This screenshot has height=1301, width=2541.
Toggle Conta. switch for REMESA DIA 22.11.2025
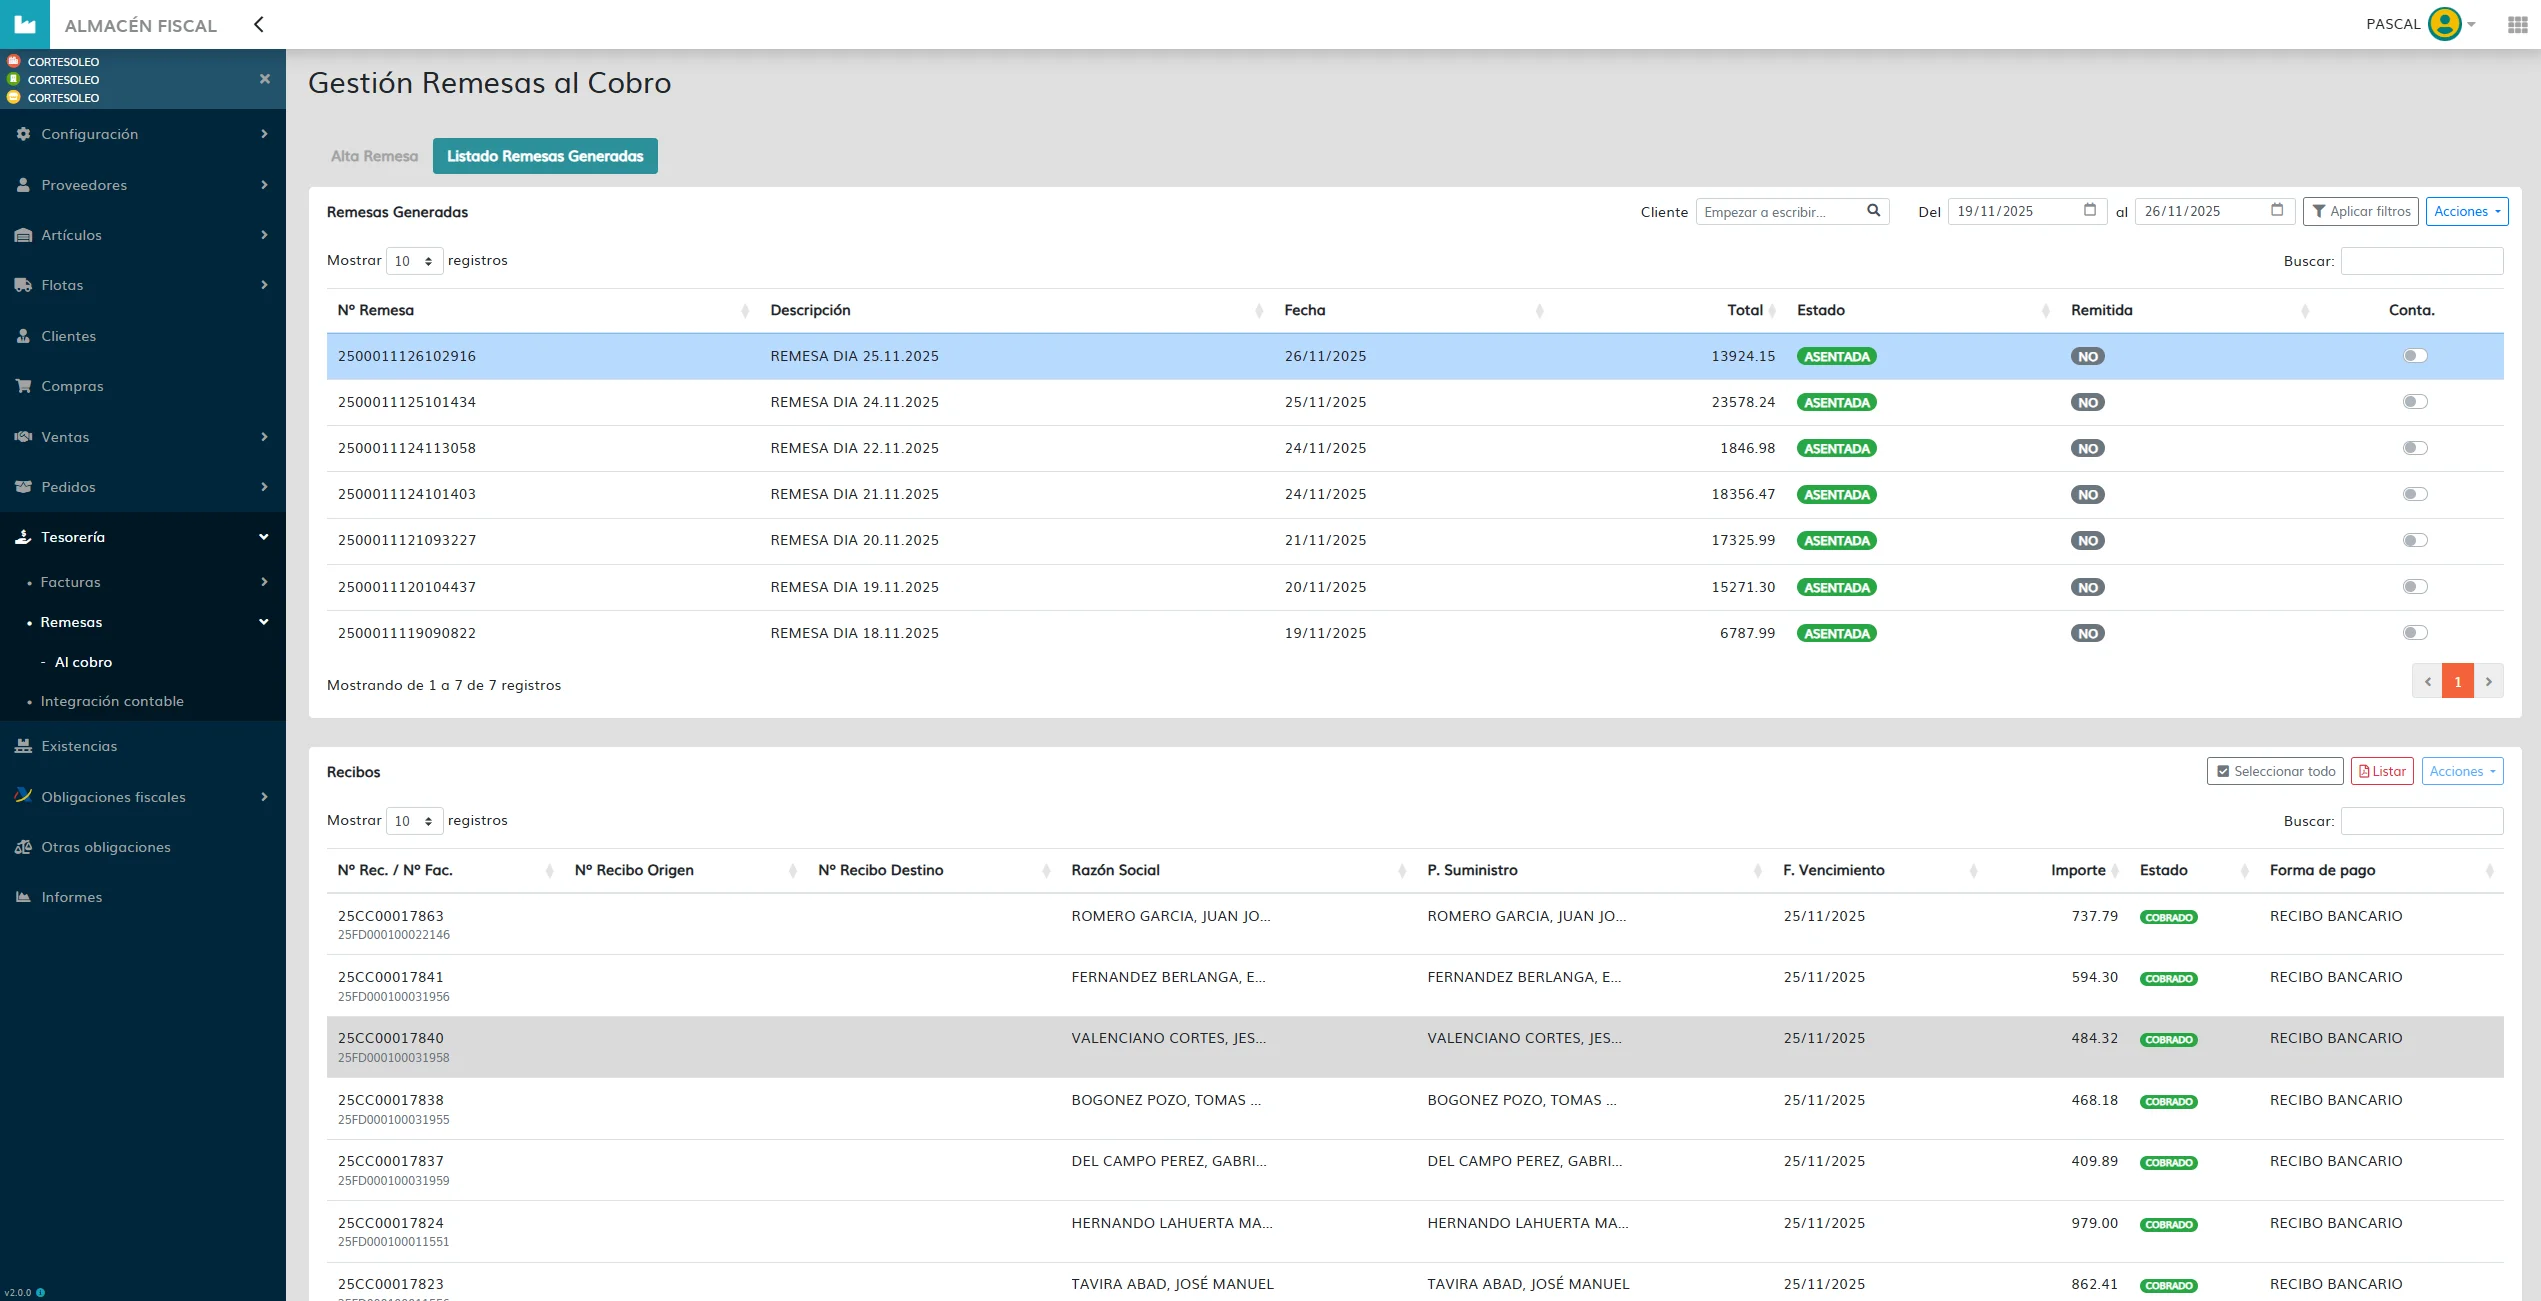tap(2415, 448)
